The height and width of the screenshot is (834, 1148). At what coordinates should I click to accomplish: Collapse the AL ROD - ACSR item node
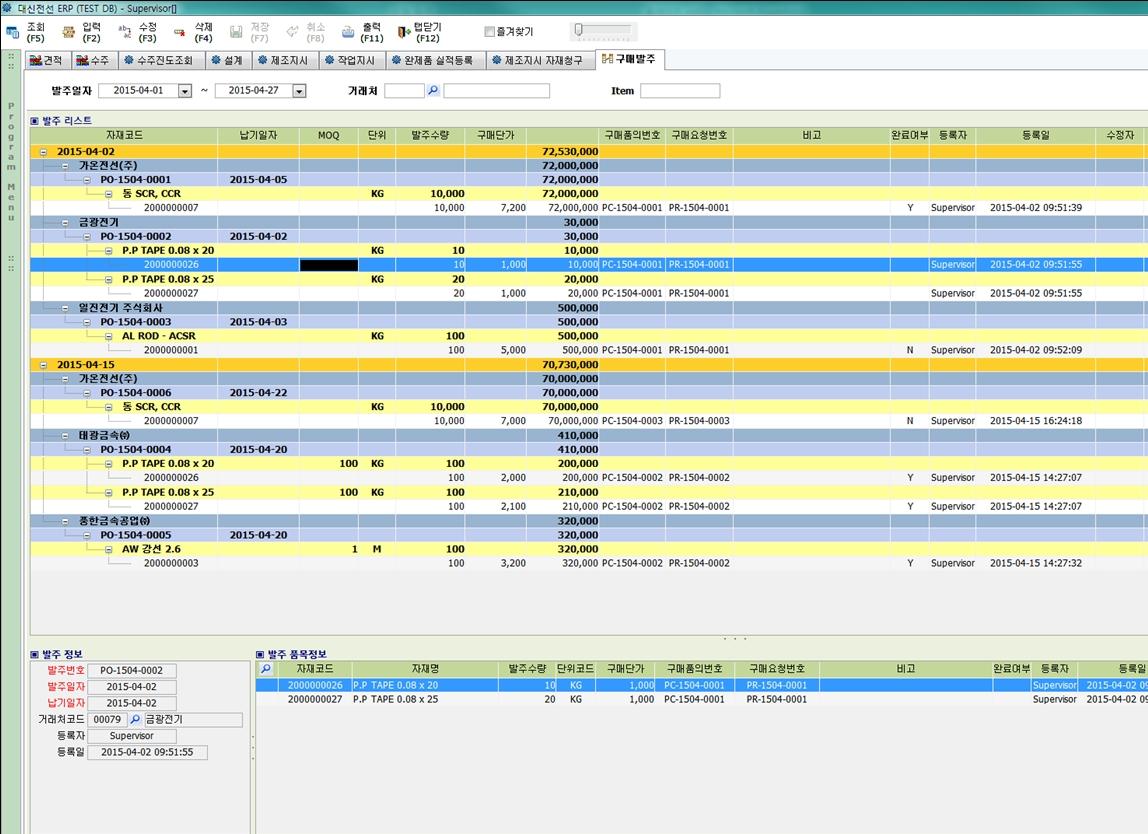[108, 337]
